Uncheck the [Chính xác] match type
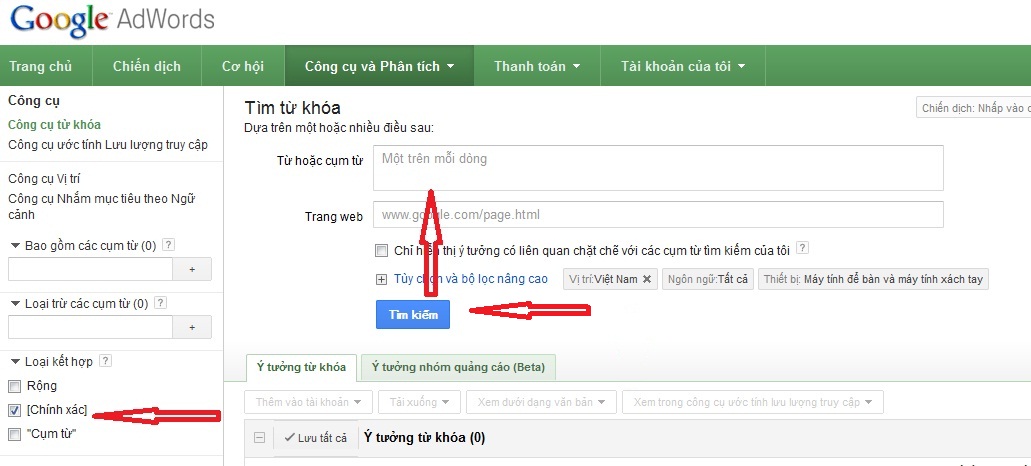 14,410
